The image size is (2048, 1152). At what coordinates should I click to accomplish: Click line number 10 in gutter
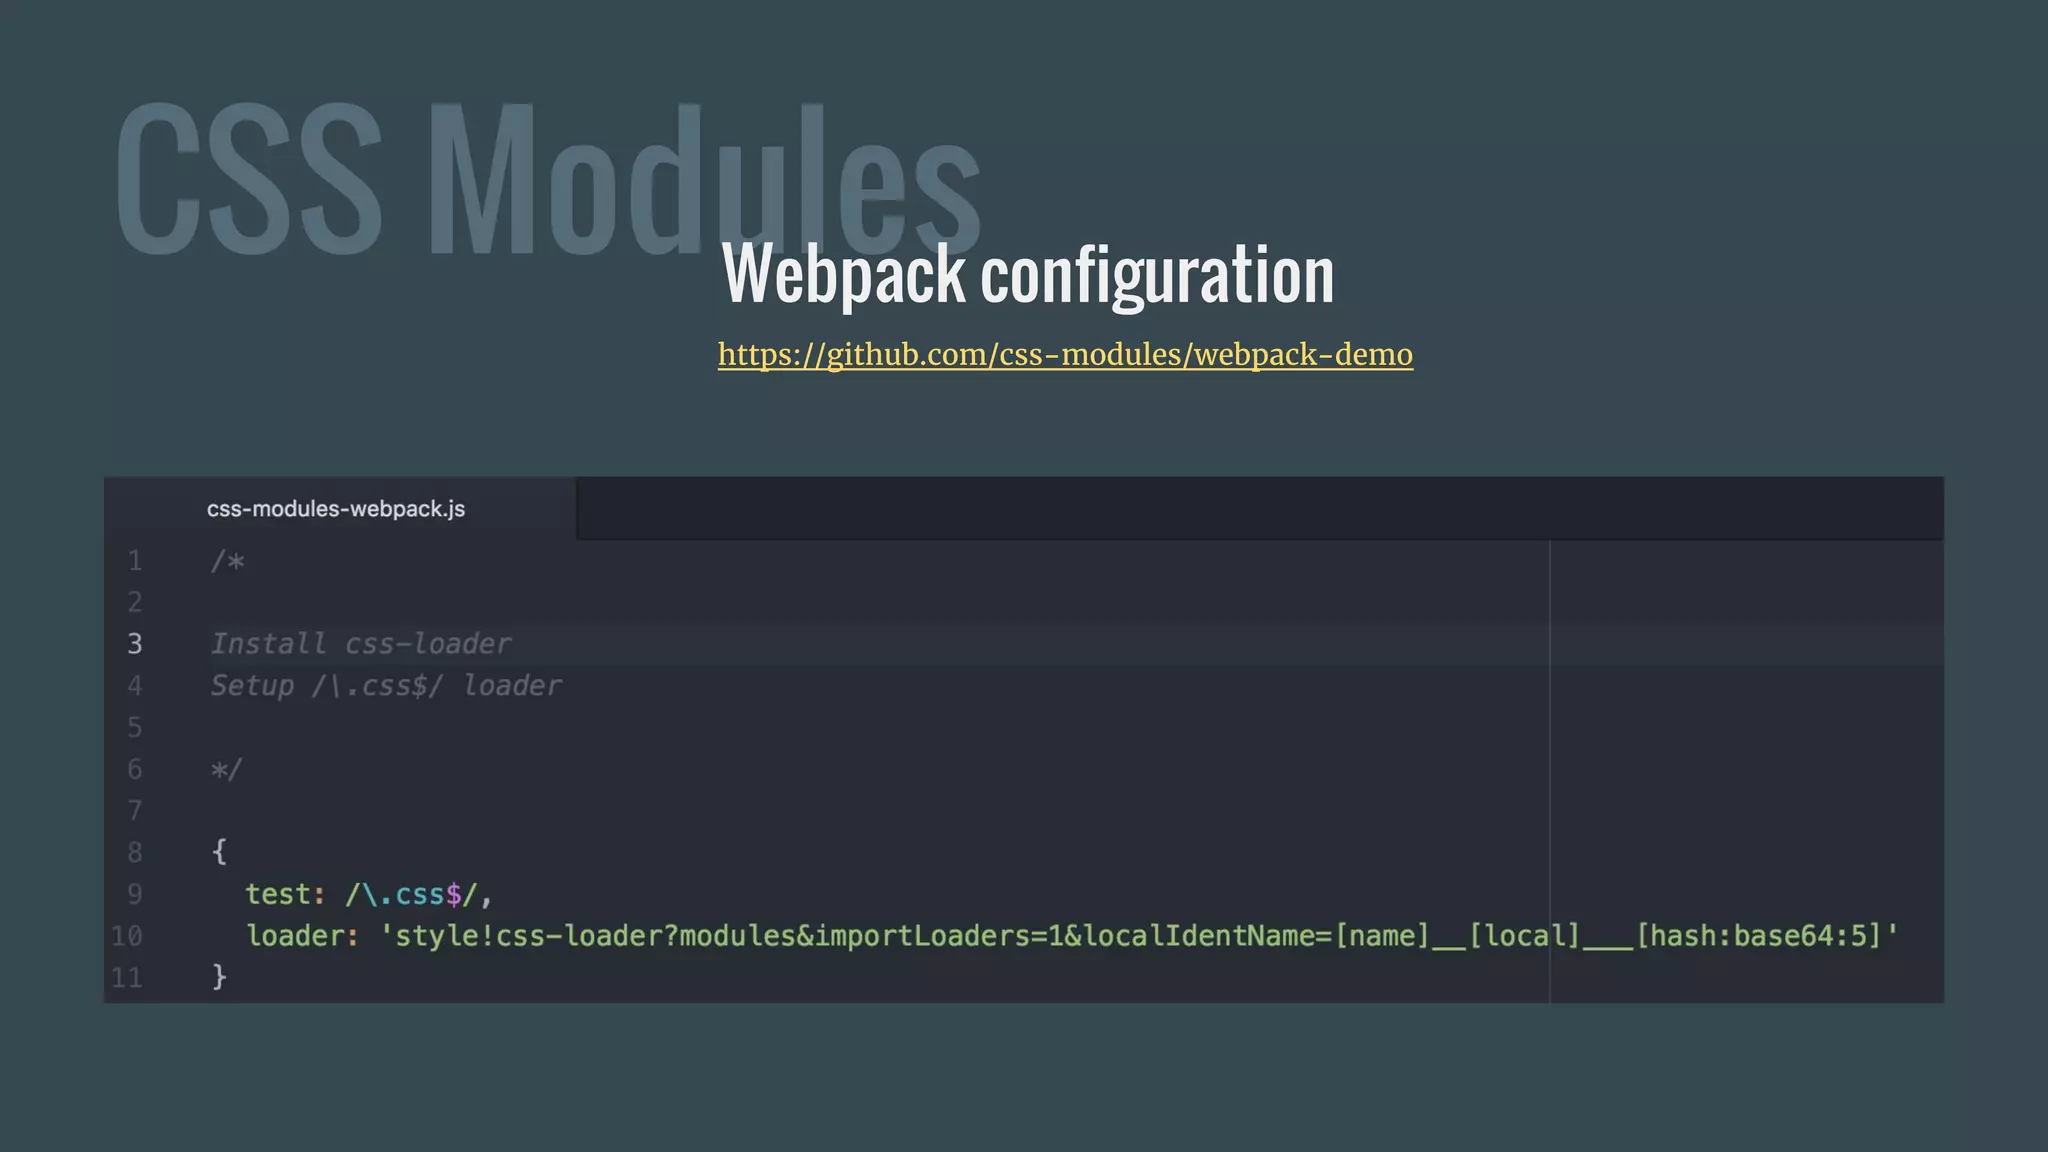click(x=127, y=936)
